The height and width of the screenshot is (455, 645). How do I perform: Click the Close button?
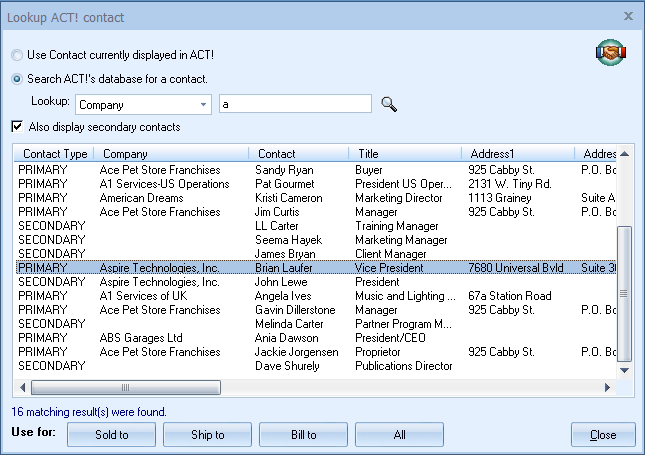pyautogui.click(x=603, y=435)
